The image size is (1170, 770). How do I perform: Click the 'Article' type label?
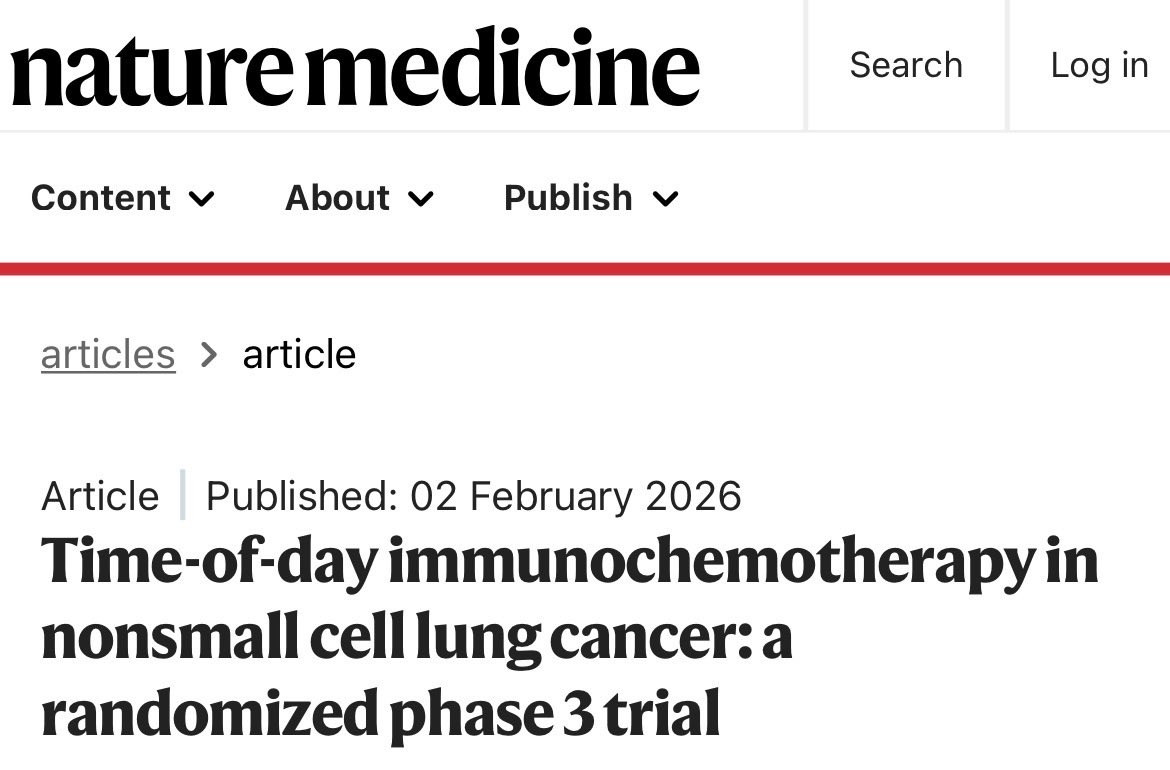(x=100, y=496)
